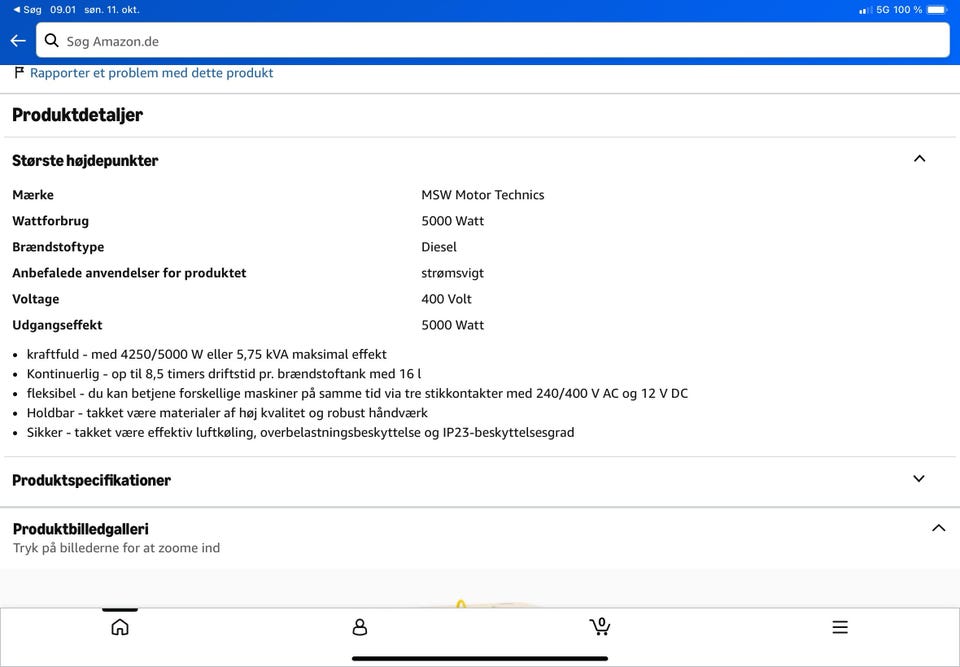Tap the iOS home indicator bar
Screen dimensions: 960x667
click(x=480, y=659)
